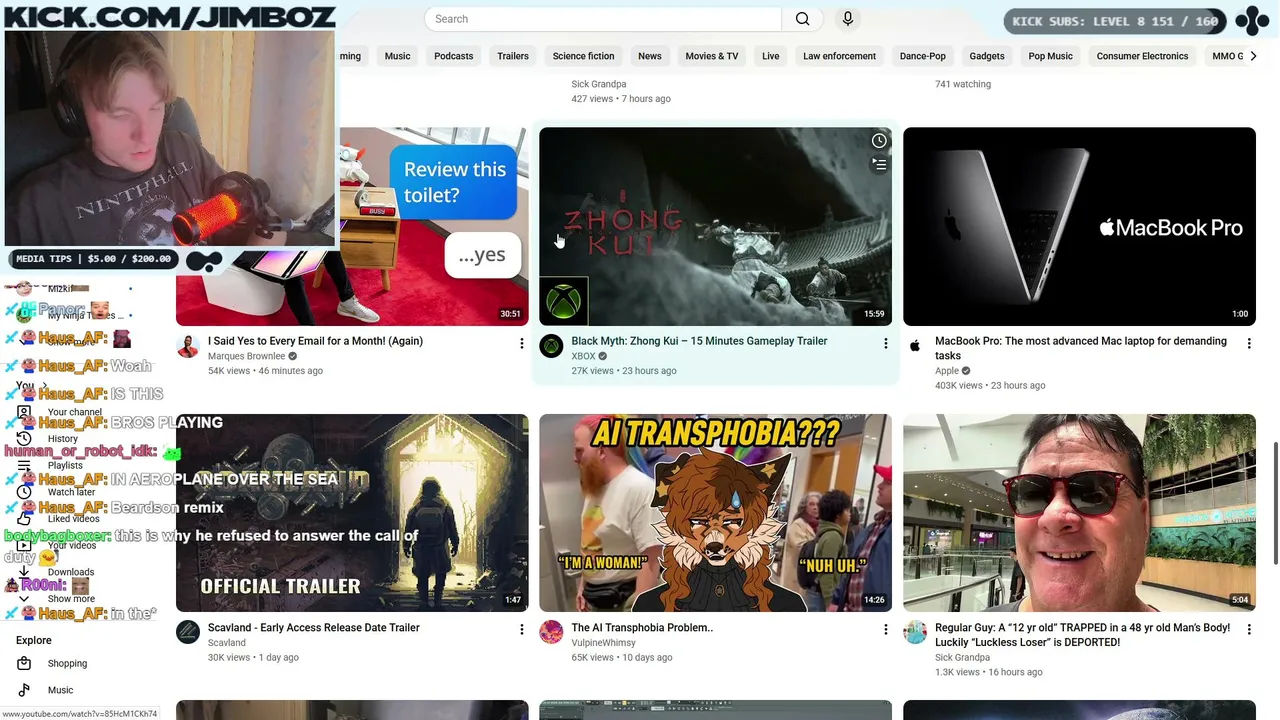Click the search magnifier button

point(802,19)
